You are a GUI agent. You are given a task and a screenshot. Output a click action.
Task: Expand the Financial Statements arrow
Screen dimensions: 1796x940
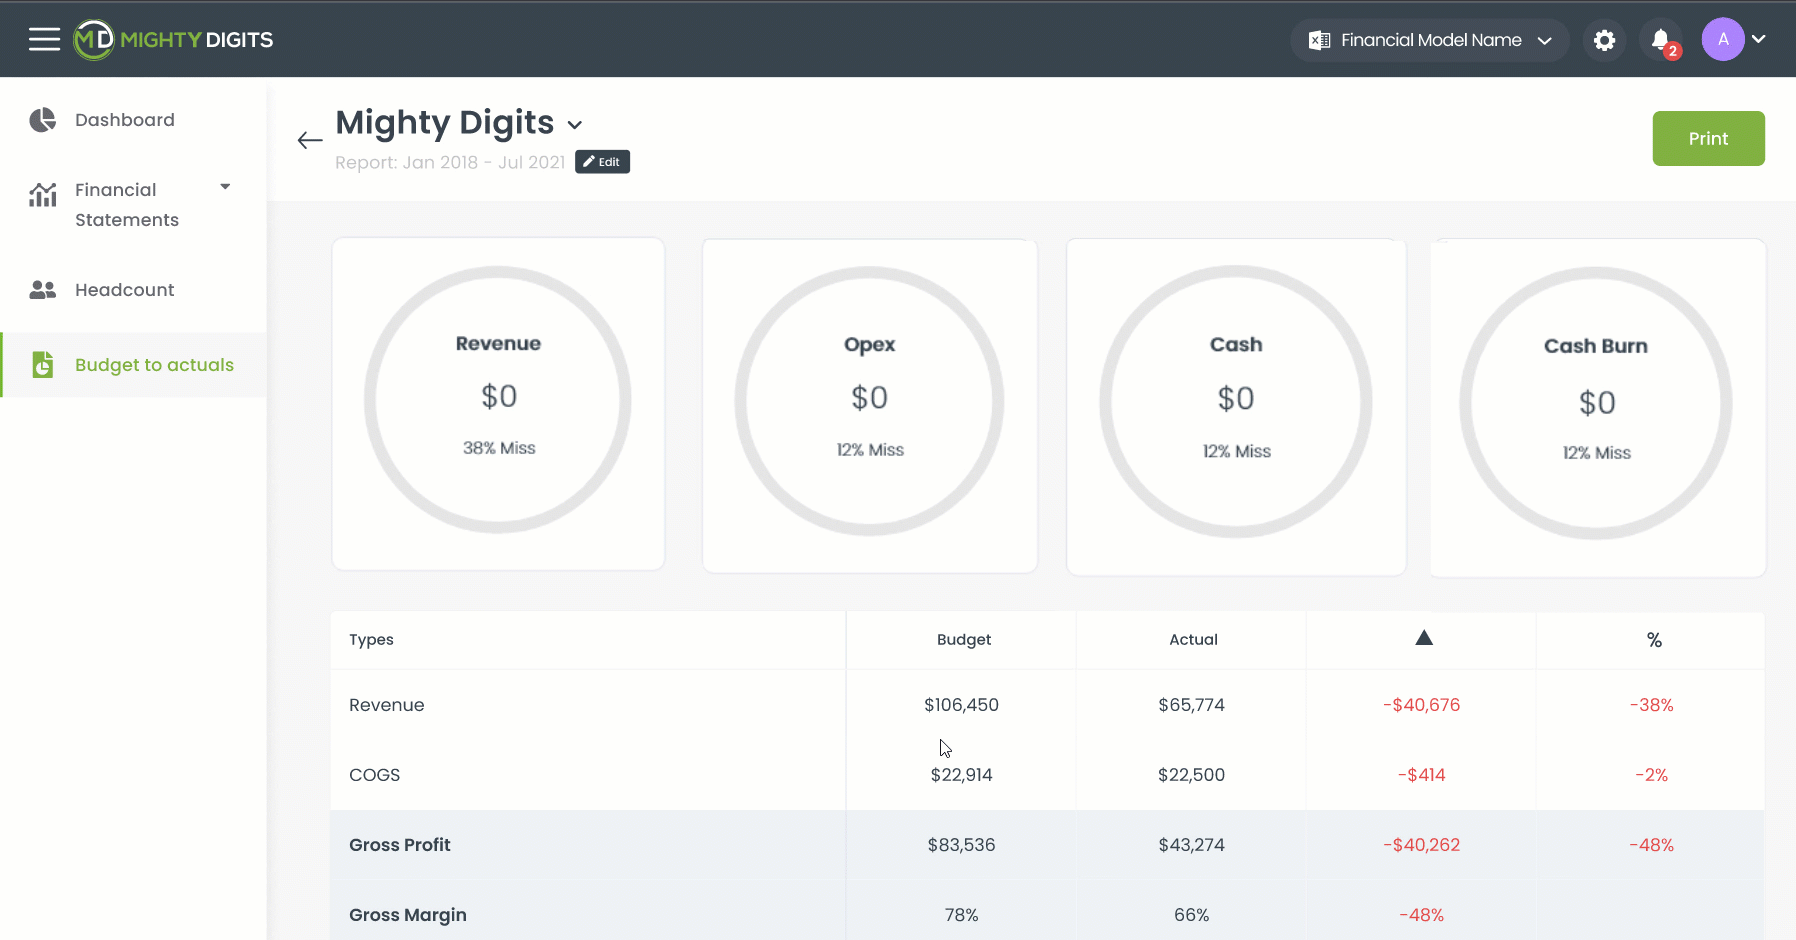[225, 187]
